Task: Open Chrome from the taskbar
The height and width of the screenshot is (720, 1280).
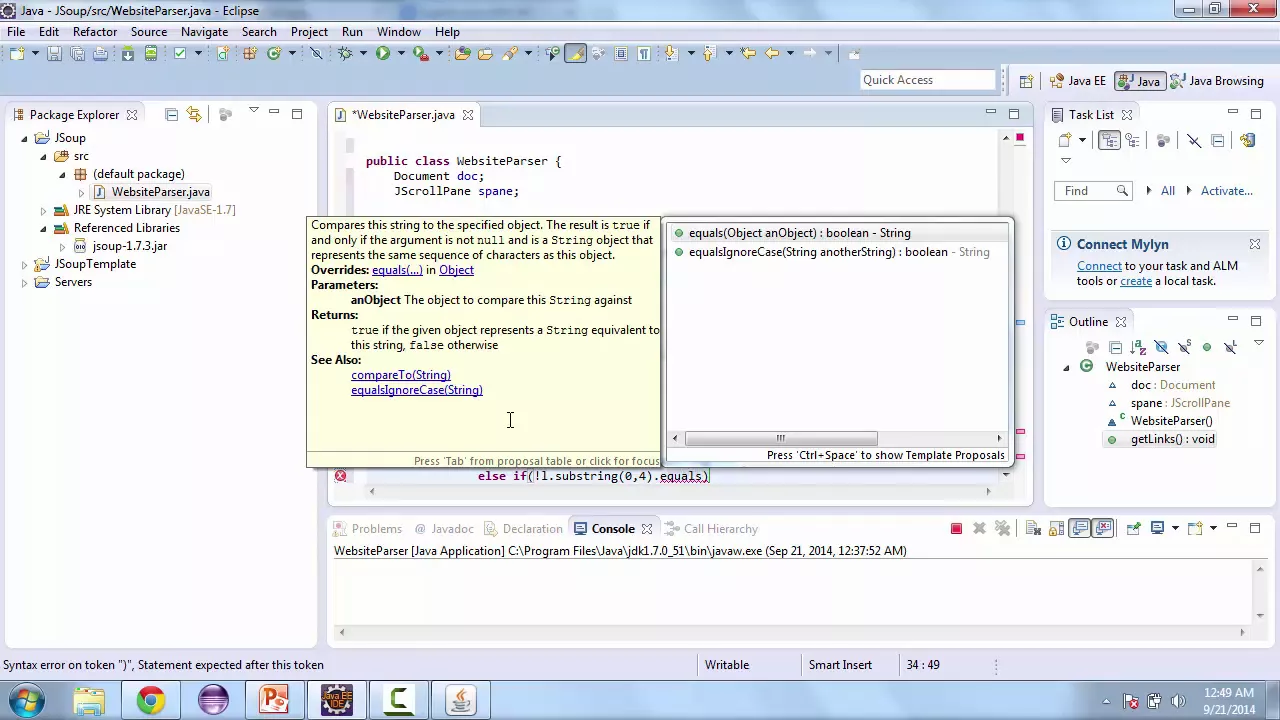Action: click(151, 700)
